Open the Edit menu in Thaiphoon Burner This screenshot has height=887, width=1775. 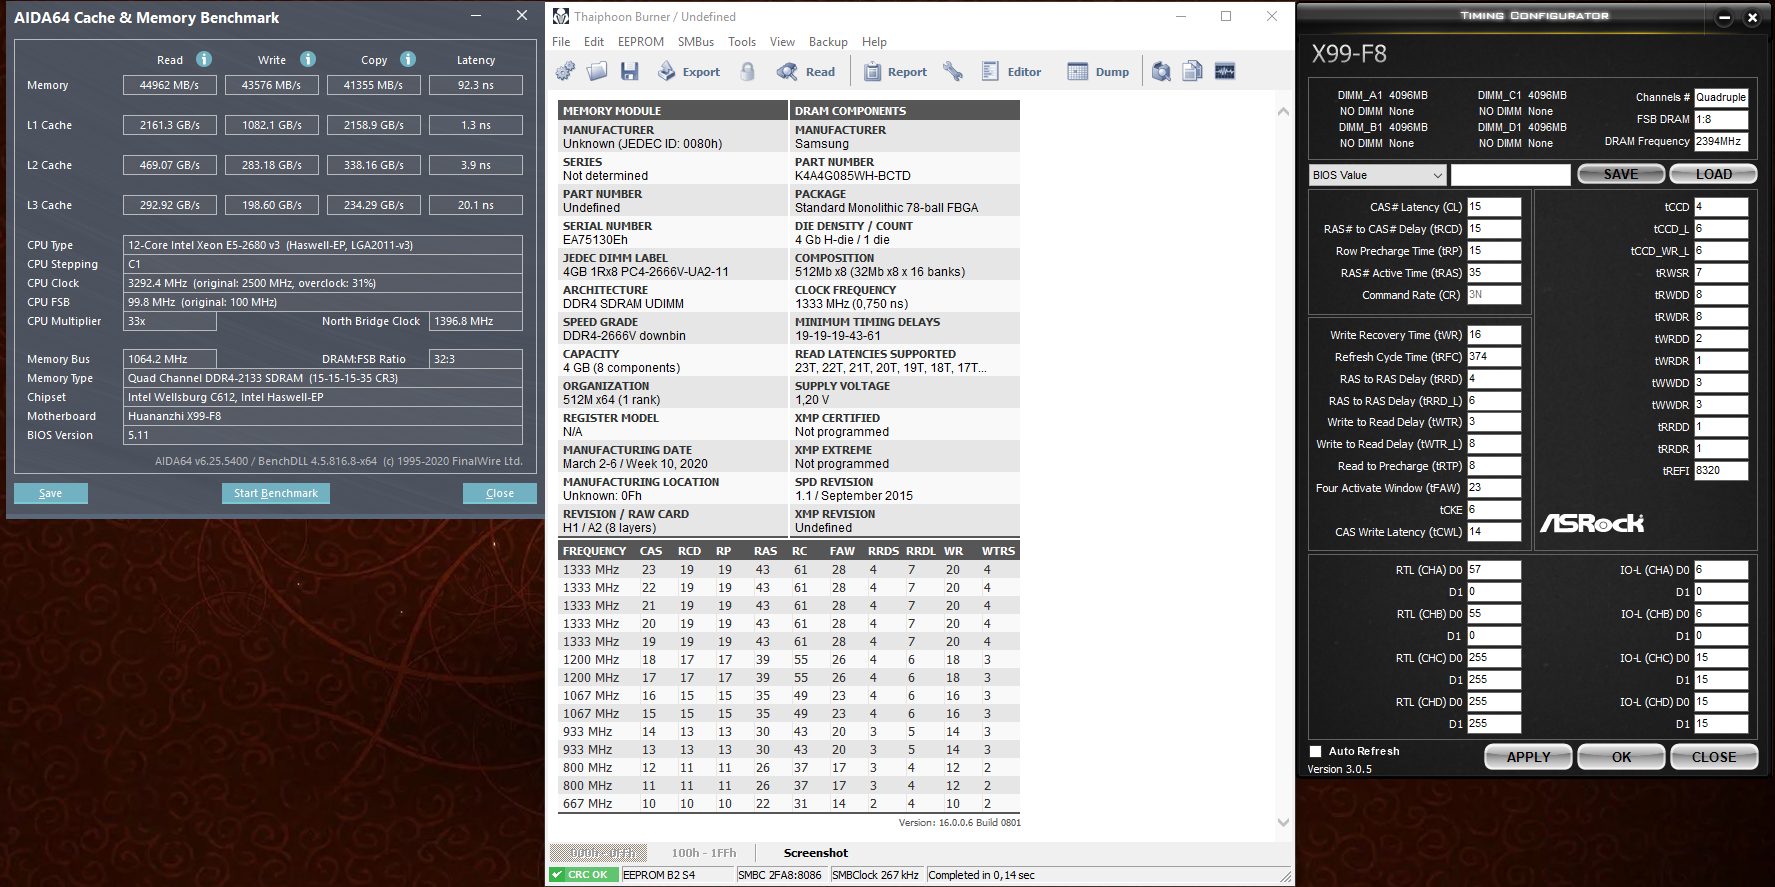[x=594, y=42]
